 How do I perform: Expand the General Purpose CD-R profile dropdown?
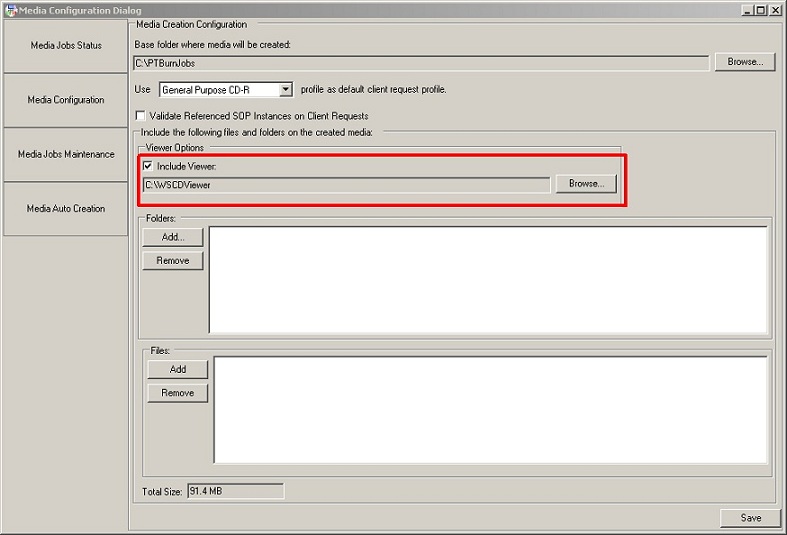click(x=285, y=90)
